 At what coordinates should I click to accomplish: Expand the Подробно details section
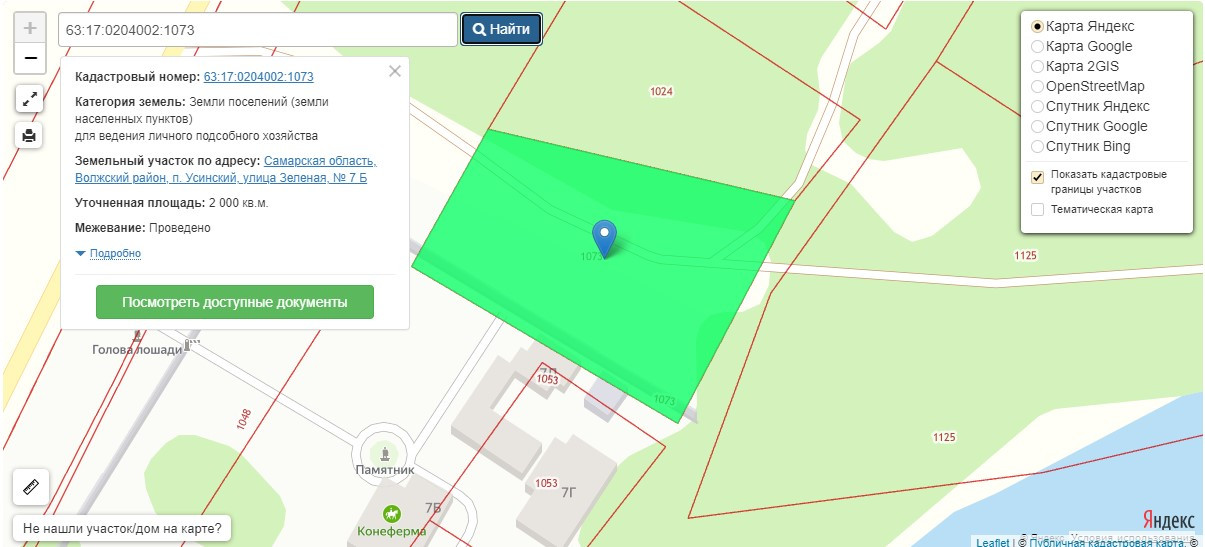pyautogui.click(x=108, y=253)
